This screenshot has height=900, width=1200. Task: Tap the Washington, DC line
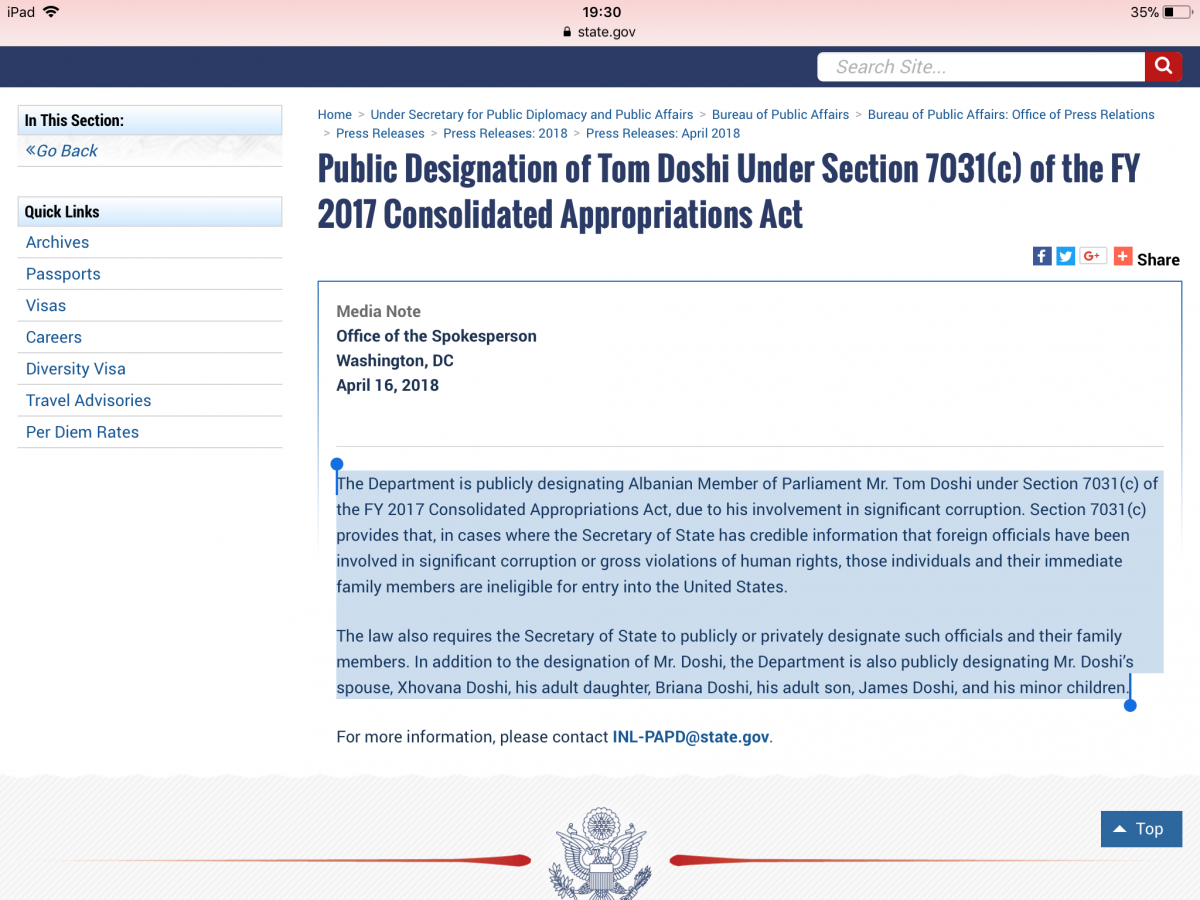click(x=394, y=361)
